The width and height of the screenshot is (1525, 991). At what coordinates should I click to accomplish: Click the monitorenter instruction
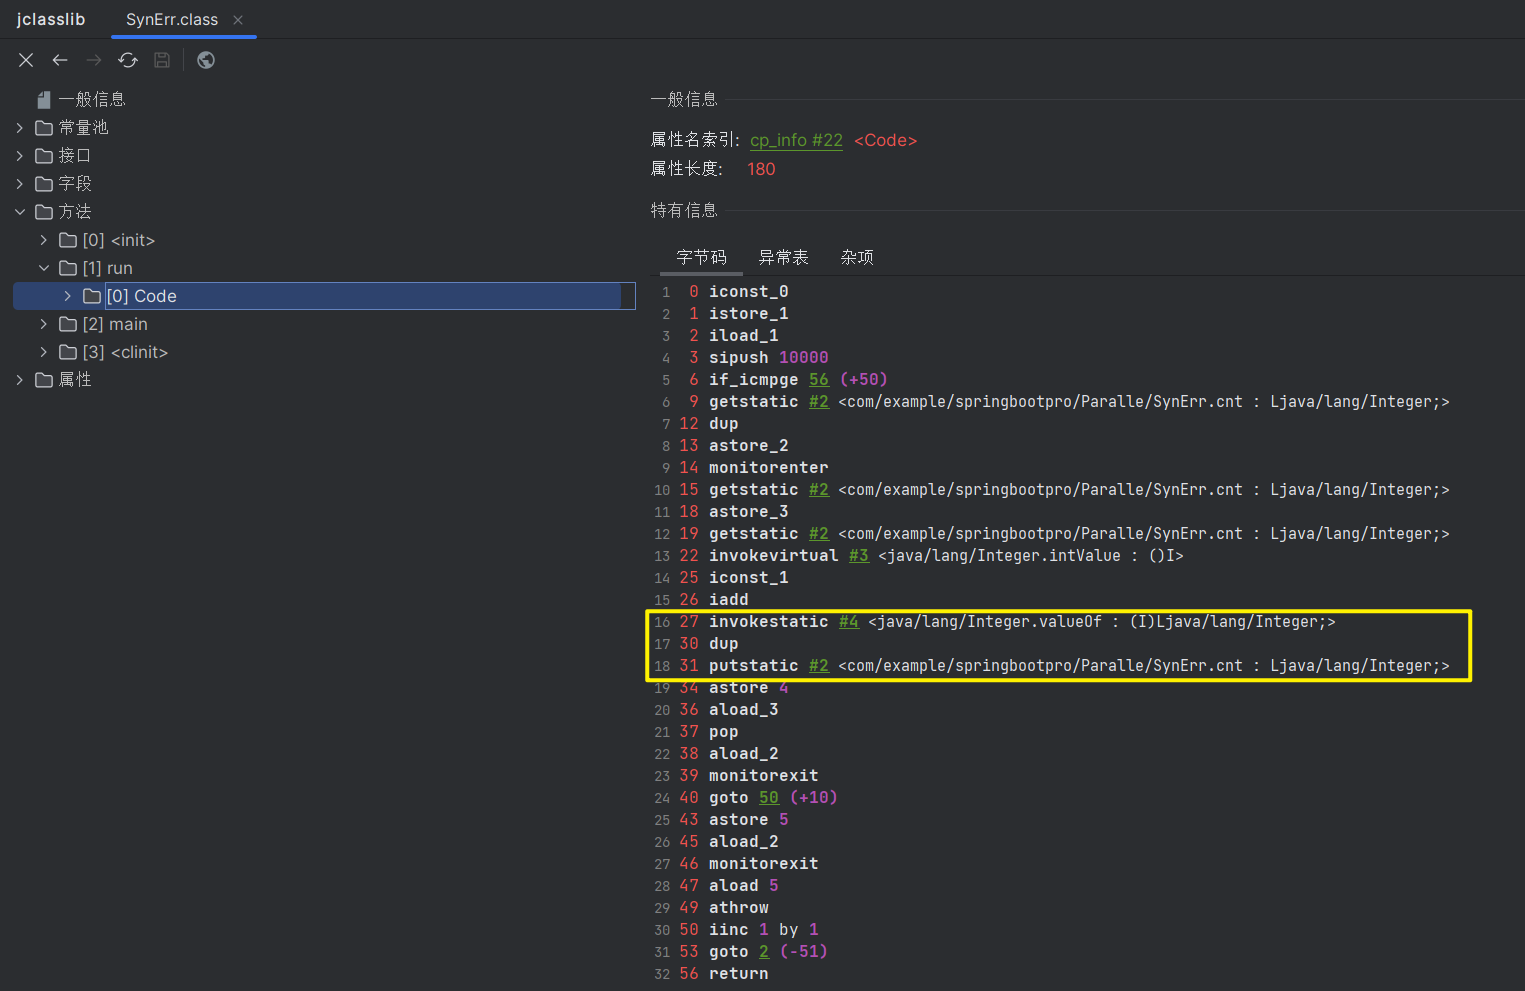(768, 467)
